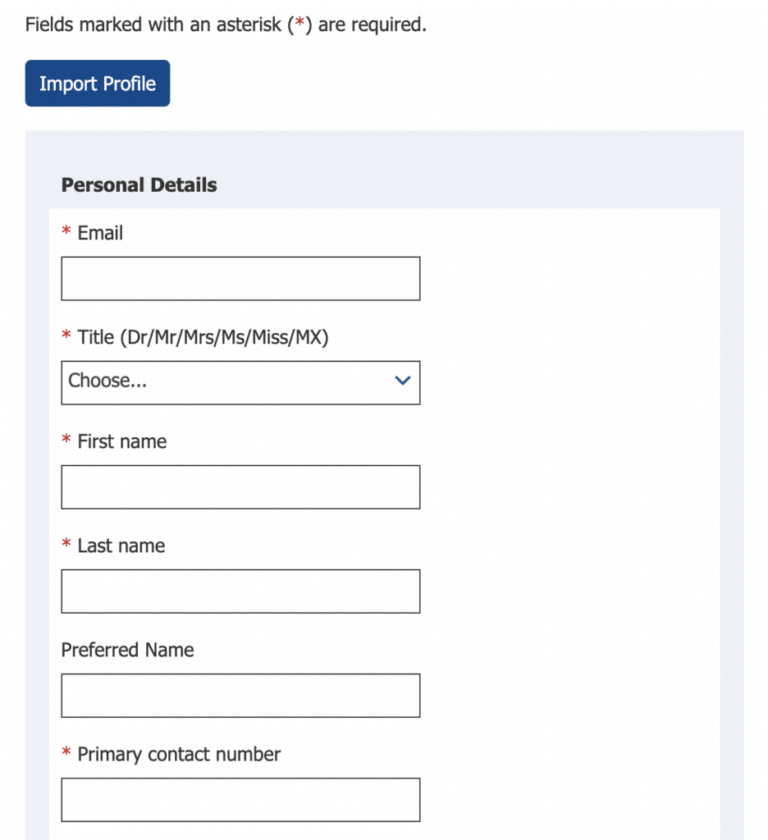The image size is (768, 840).
Task: Select the First name input field
Action: [240, 487]
